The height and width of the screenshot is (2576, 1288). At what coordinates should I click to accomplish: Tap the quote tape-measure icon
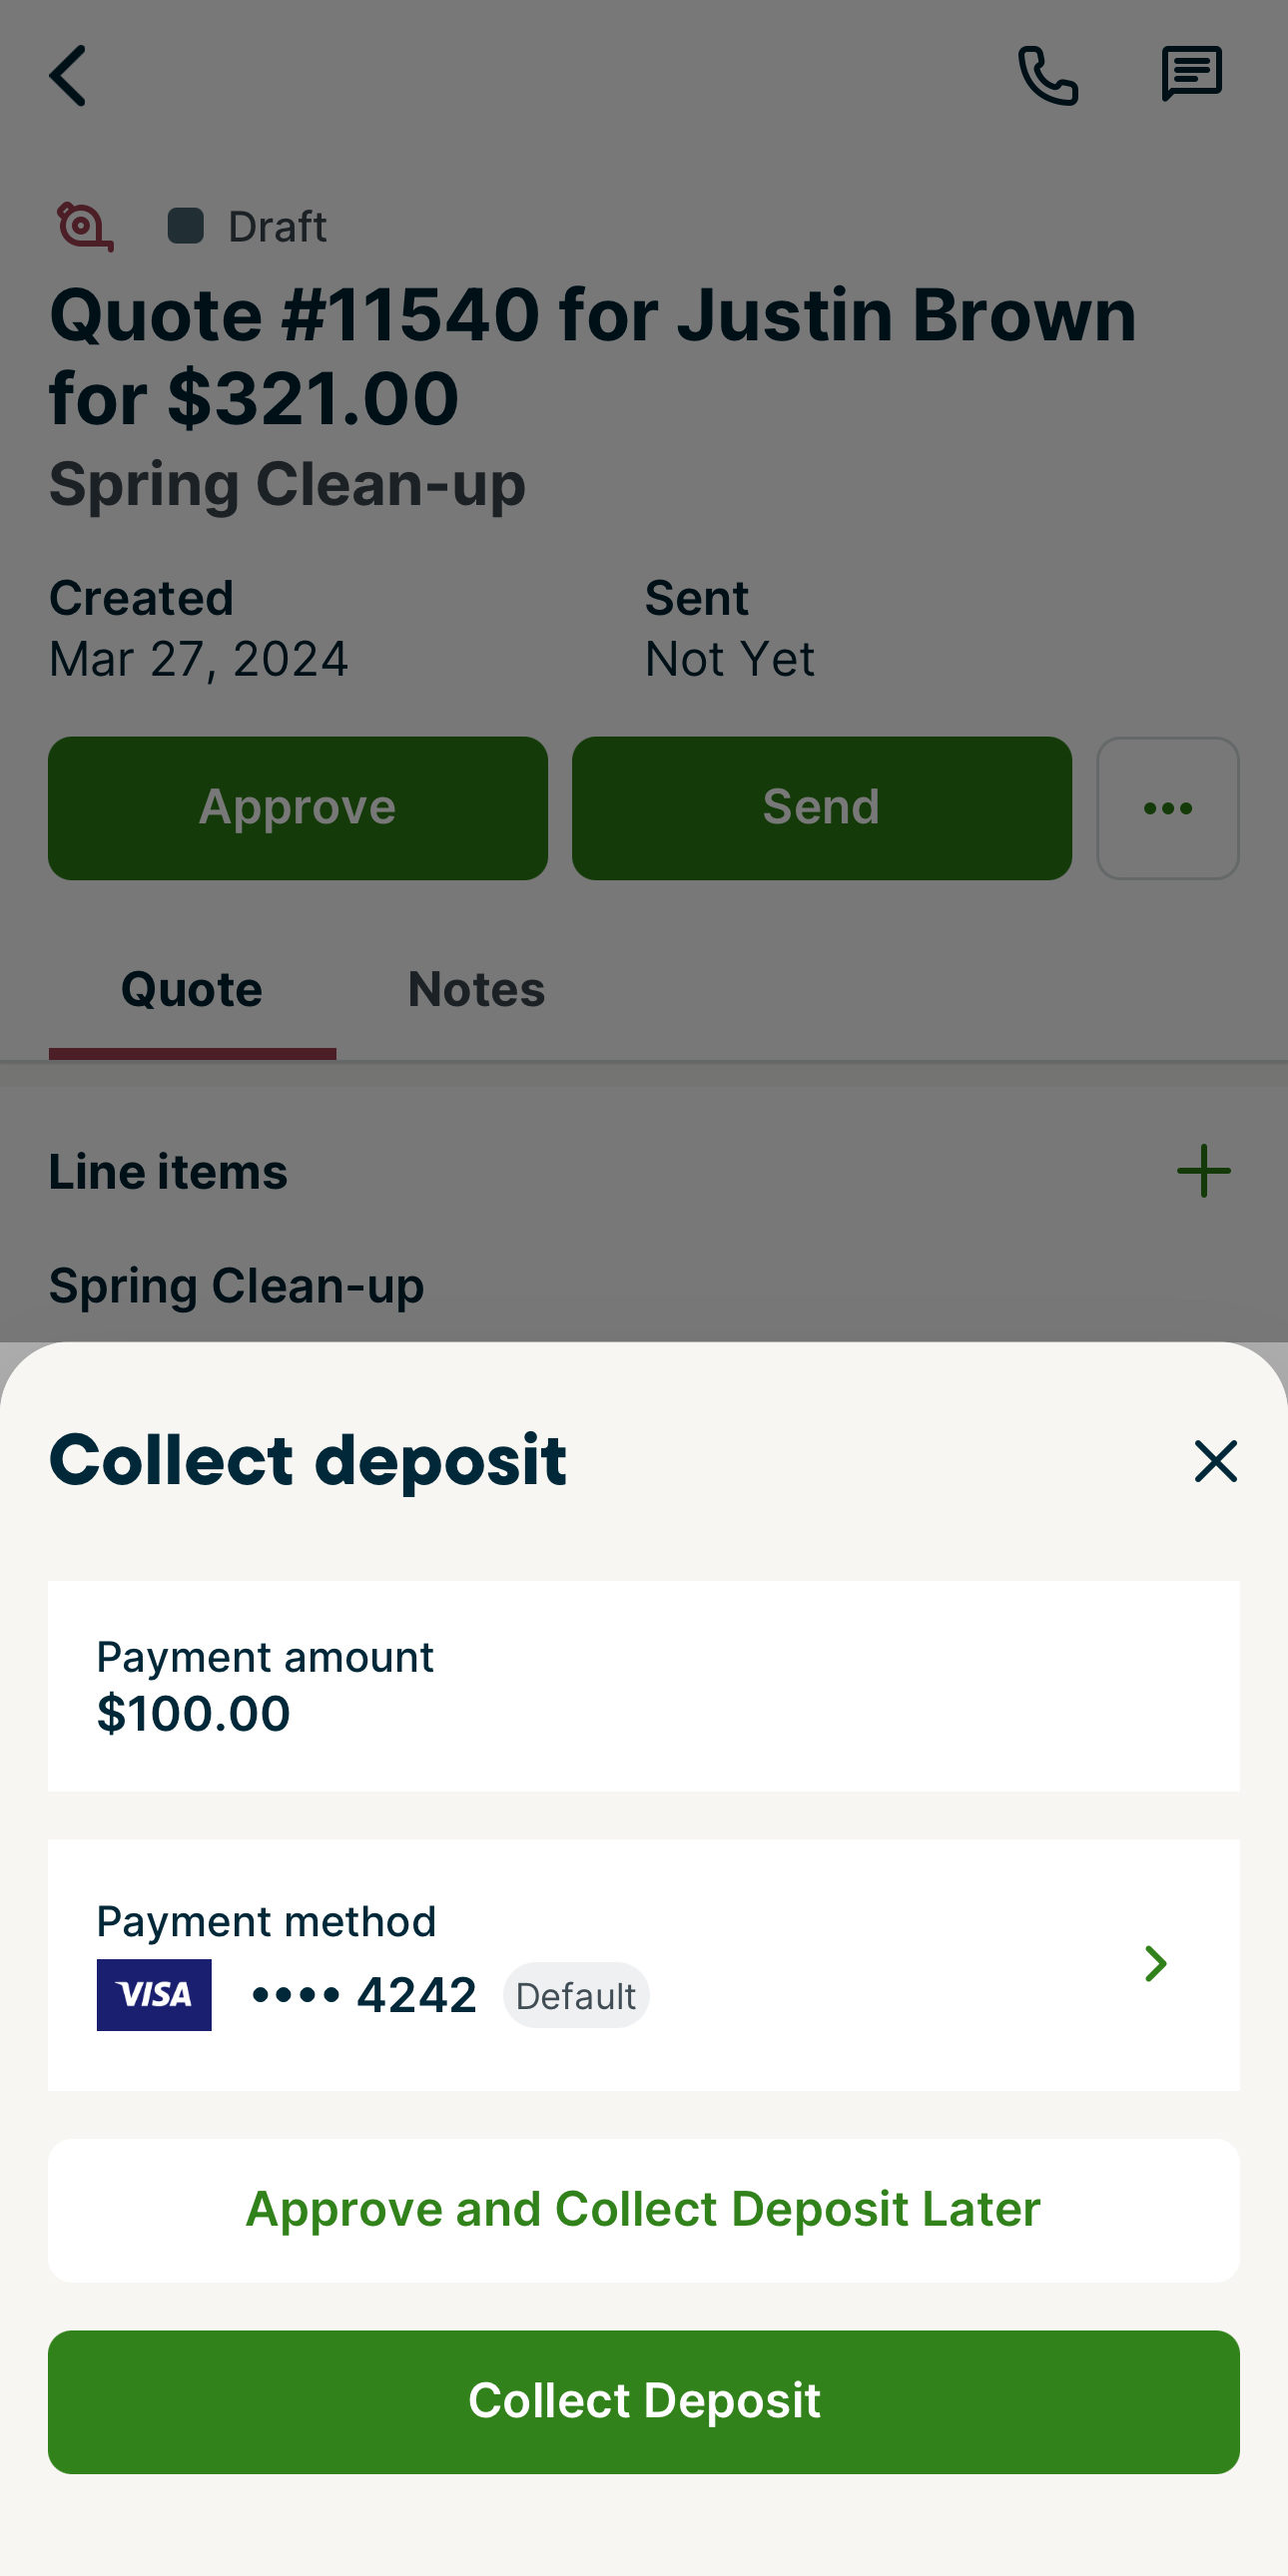coord(84,226)
